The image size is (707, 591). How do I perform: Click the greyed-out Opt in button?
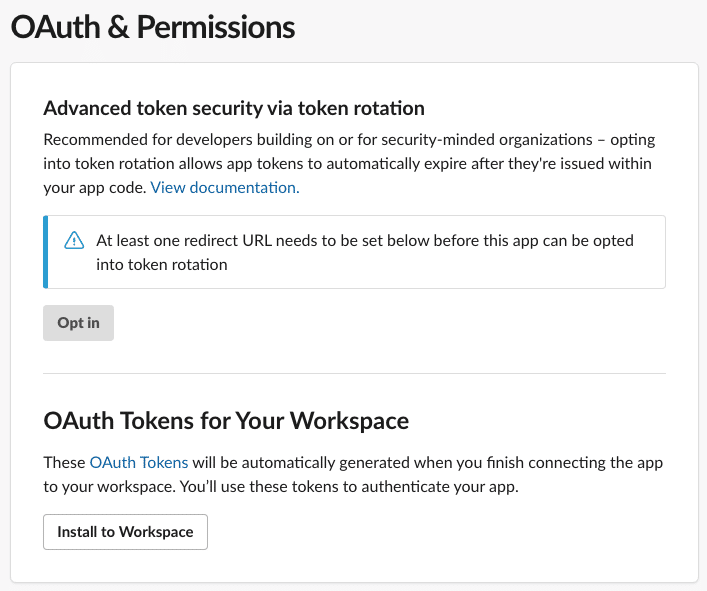[x=78, y=323]
